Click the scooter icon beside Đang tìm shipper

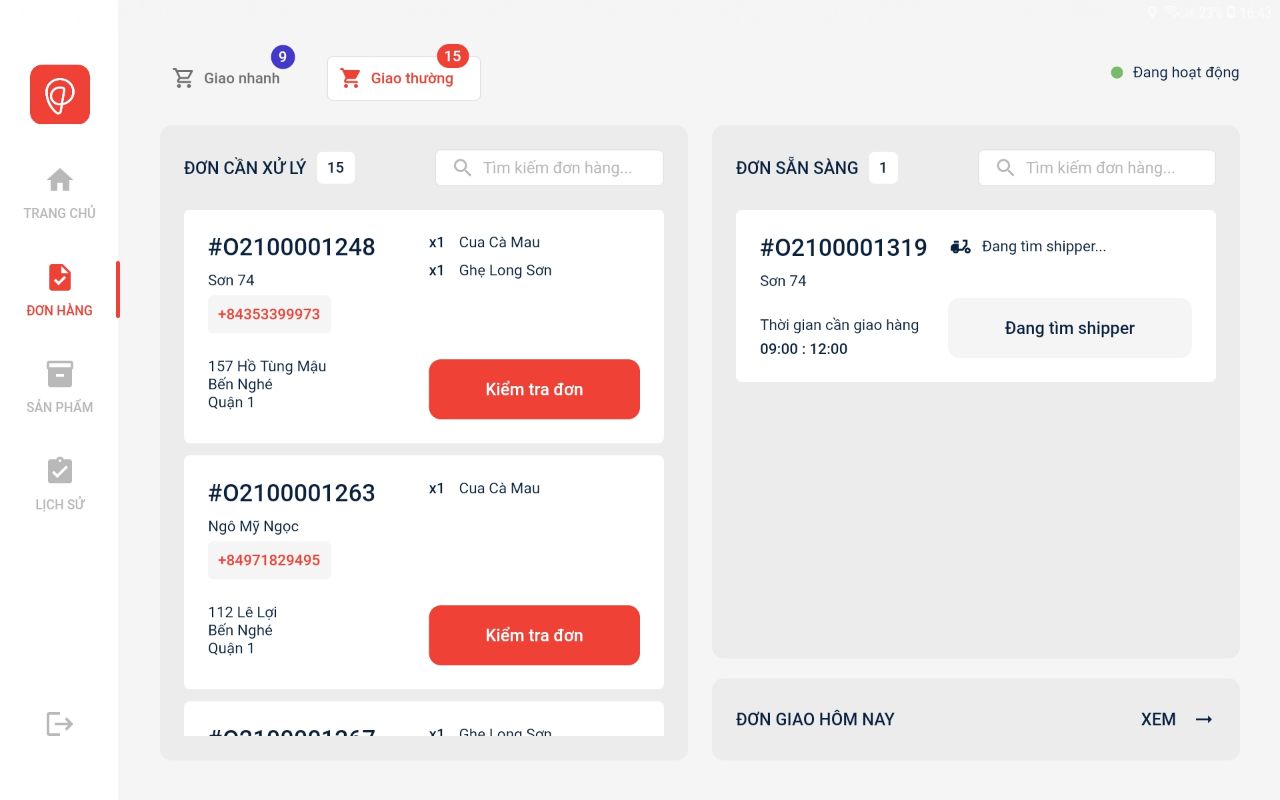click(x=960, y=247)
